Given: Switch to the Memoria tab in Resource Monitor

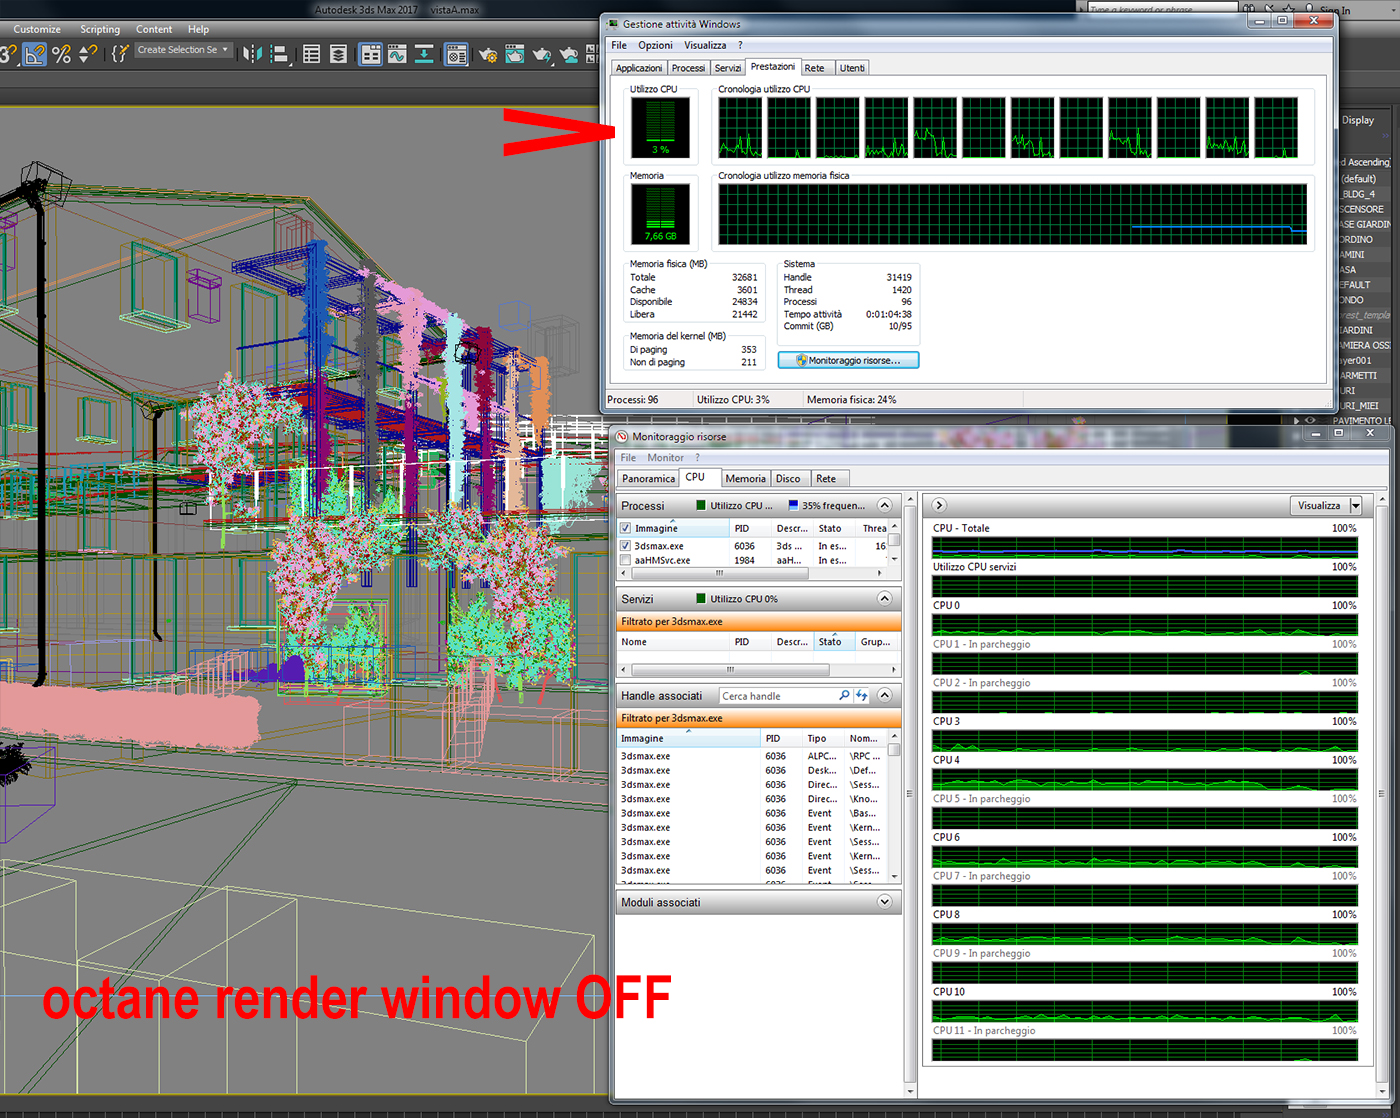Looking at the screenshot, I should click(746, 479).
